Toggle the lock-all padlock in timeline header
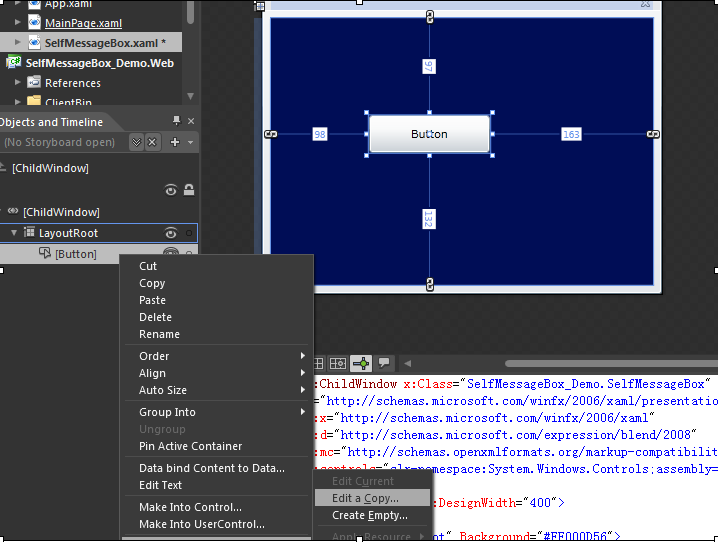 pos(188,190)
